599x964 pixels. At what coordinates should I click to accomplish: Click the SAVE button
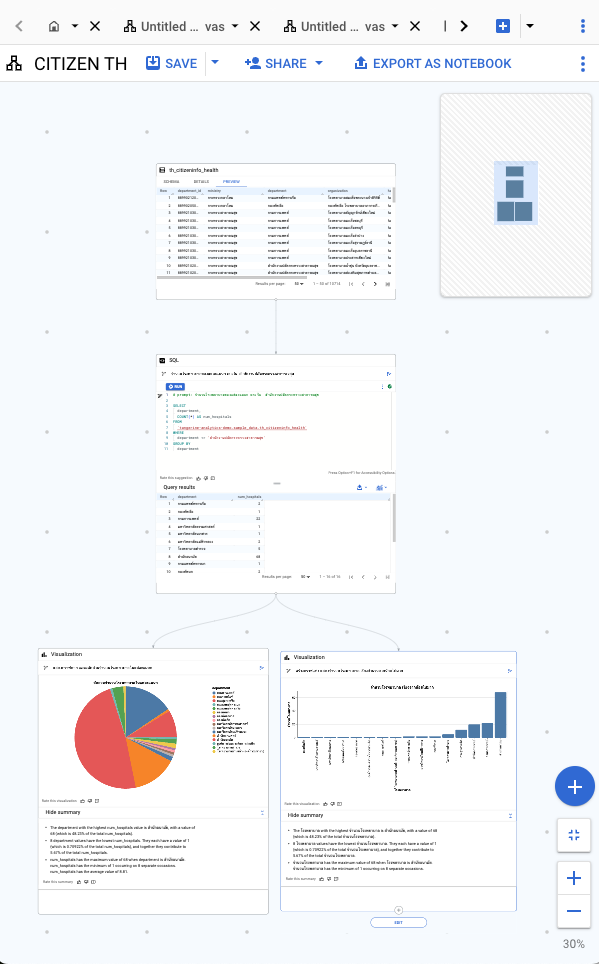(x=171, y=63)
